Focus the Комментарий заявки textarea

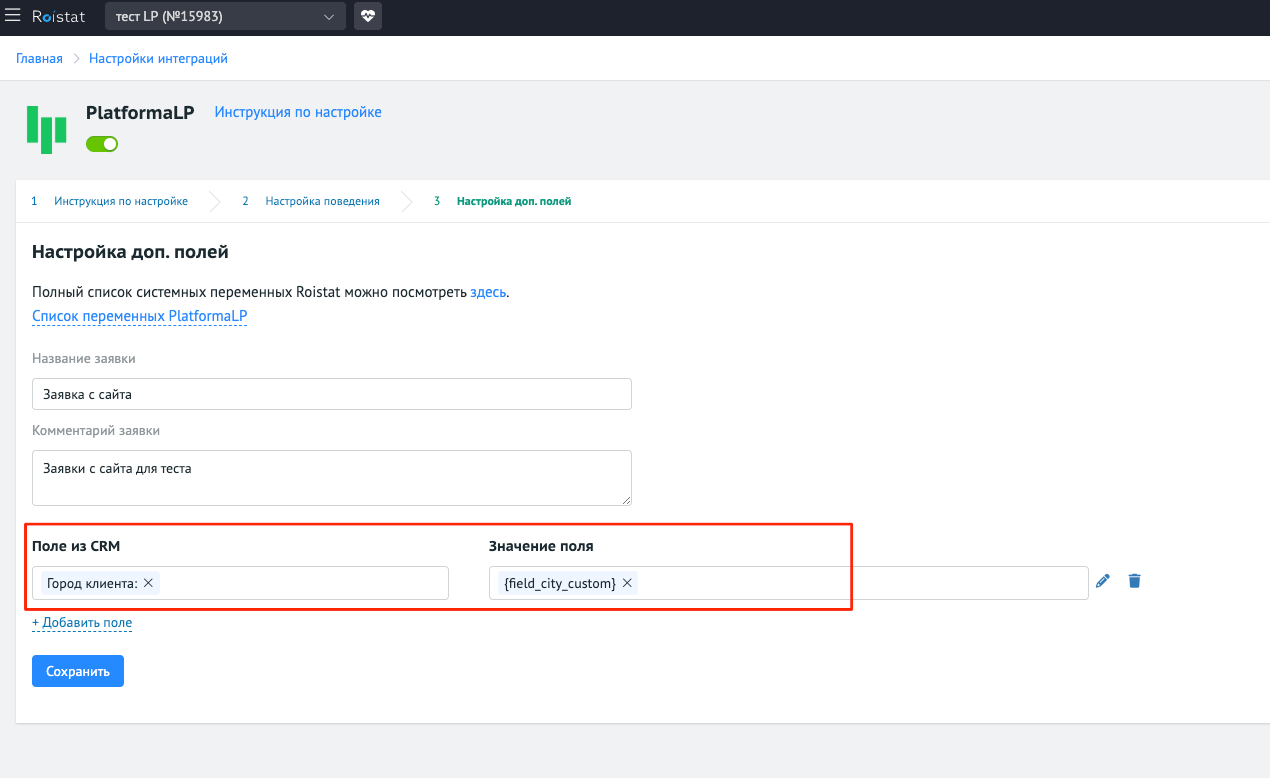point(332,478)
